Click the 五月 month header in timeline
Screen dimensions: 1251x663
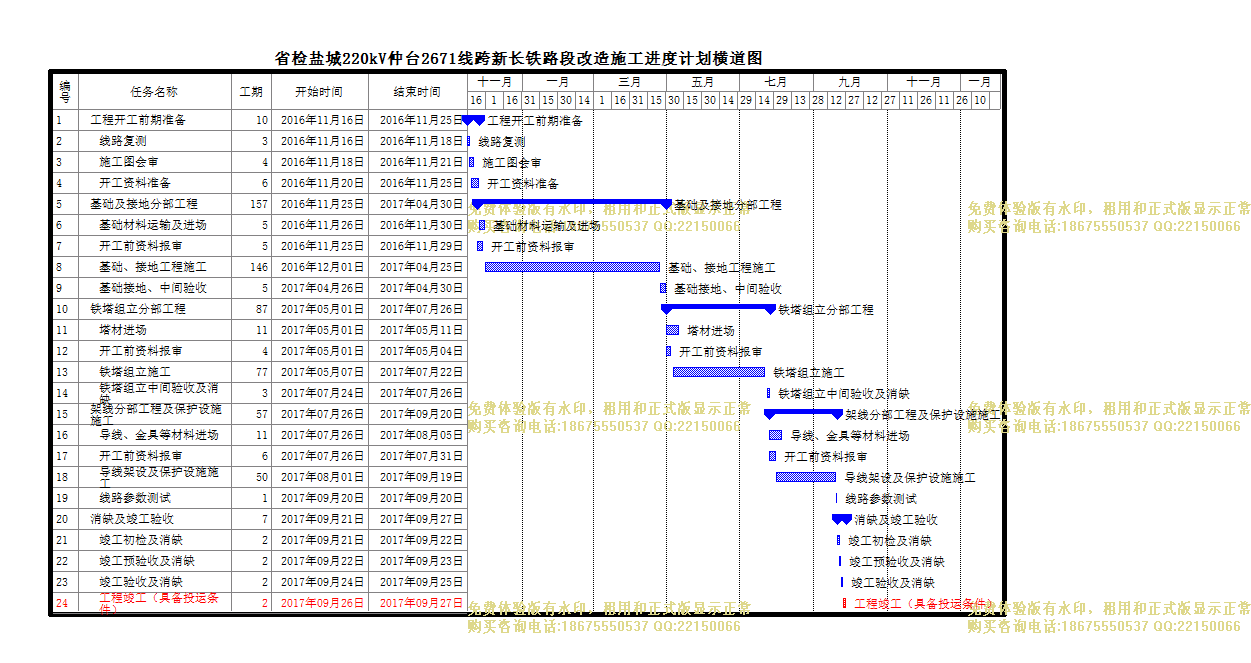[703, 82]
